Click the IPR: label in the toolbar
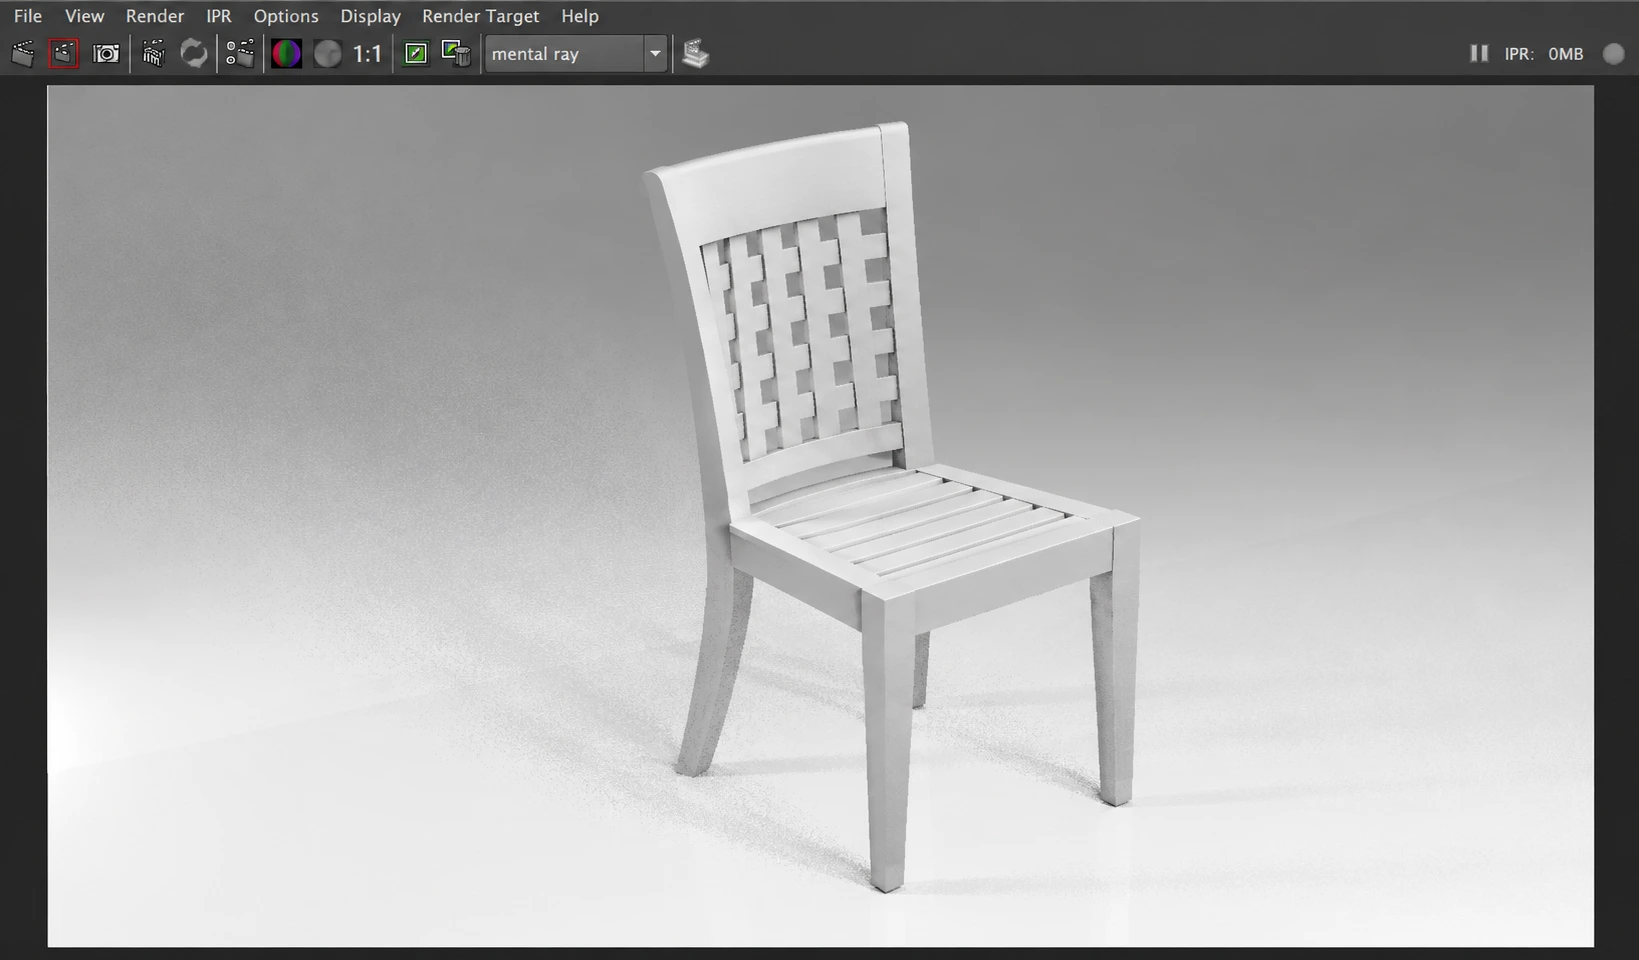The width and height of the screenshot is (1639, 960). (x=1519, y=54)
